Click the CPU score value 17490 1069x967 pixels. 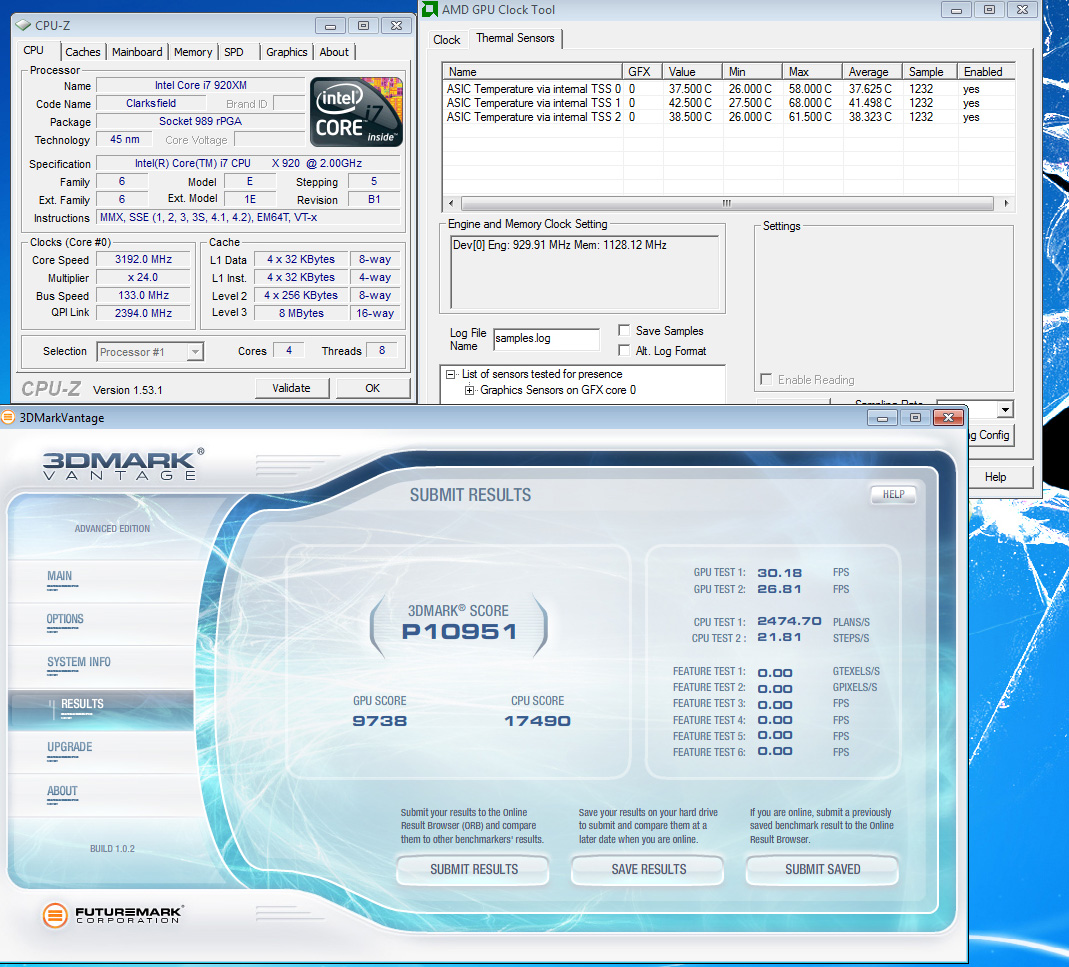pyautogui.click(x=537, y=721)
